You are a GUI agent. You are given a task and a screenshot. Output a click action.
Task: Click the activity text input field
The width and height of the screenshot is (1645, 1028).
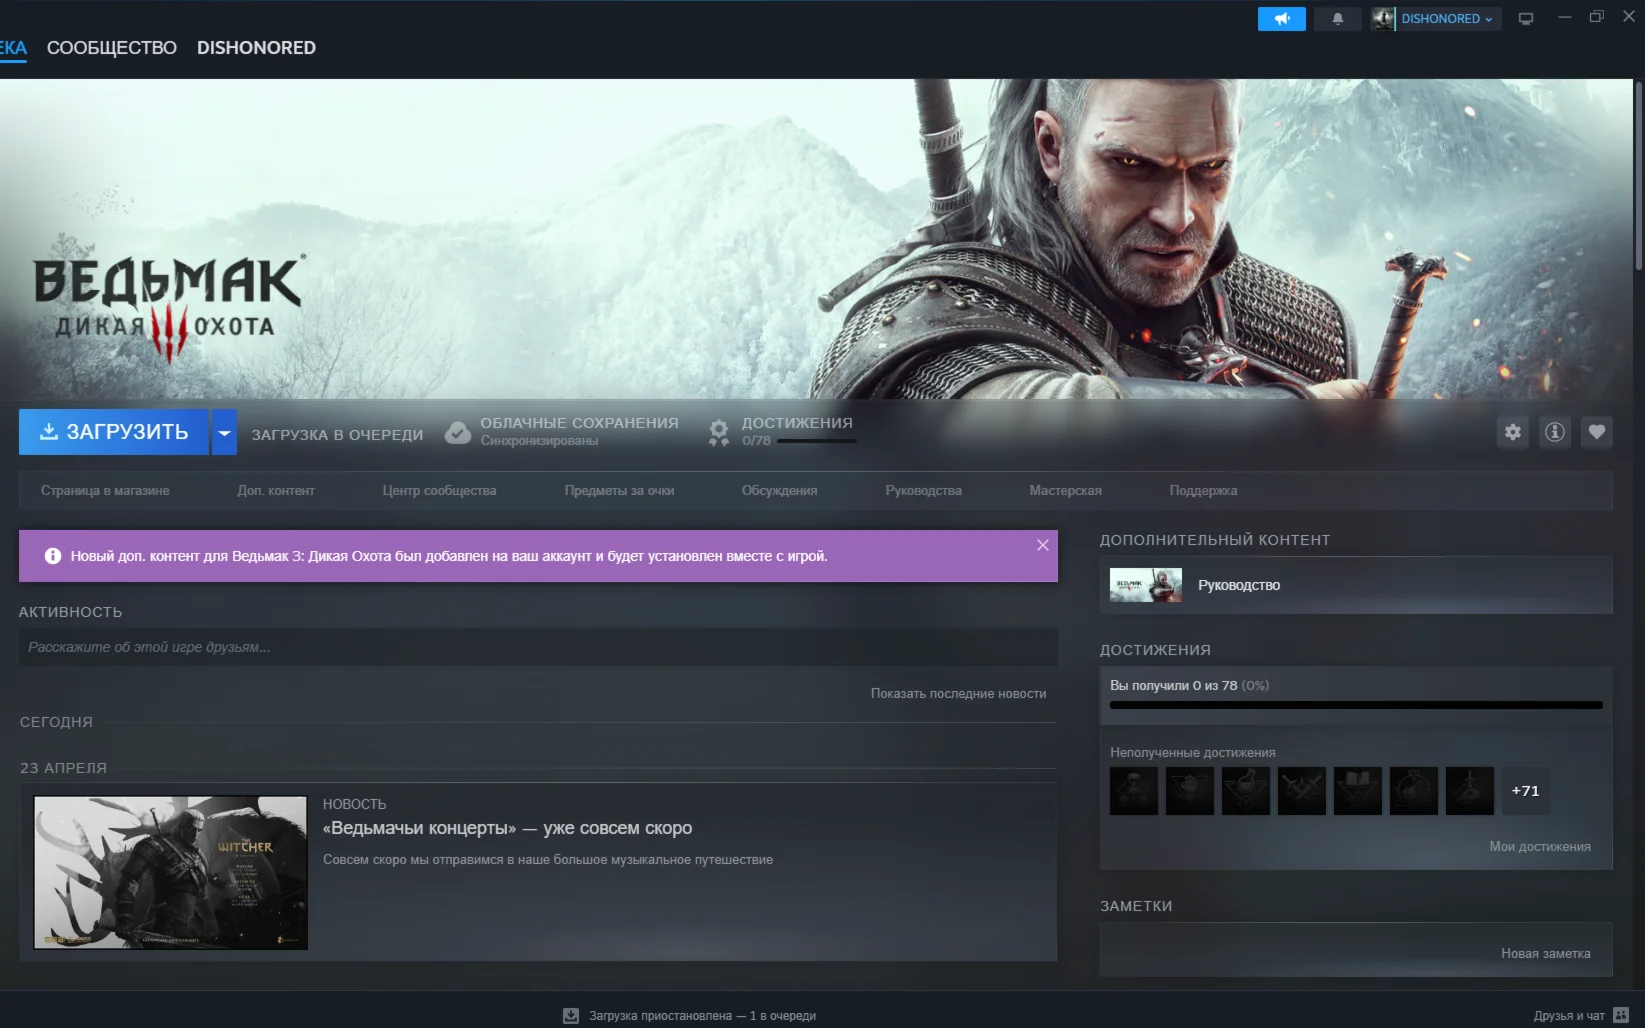(x=538, y=647)
